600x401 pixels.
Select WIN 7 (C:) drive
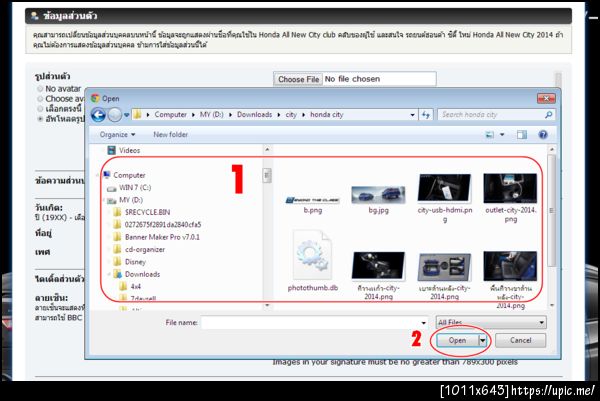pyautogui.click(x=129, y=187)
